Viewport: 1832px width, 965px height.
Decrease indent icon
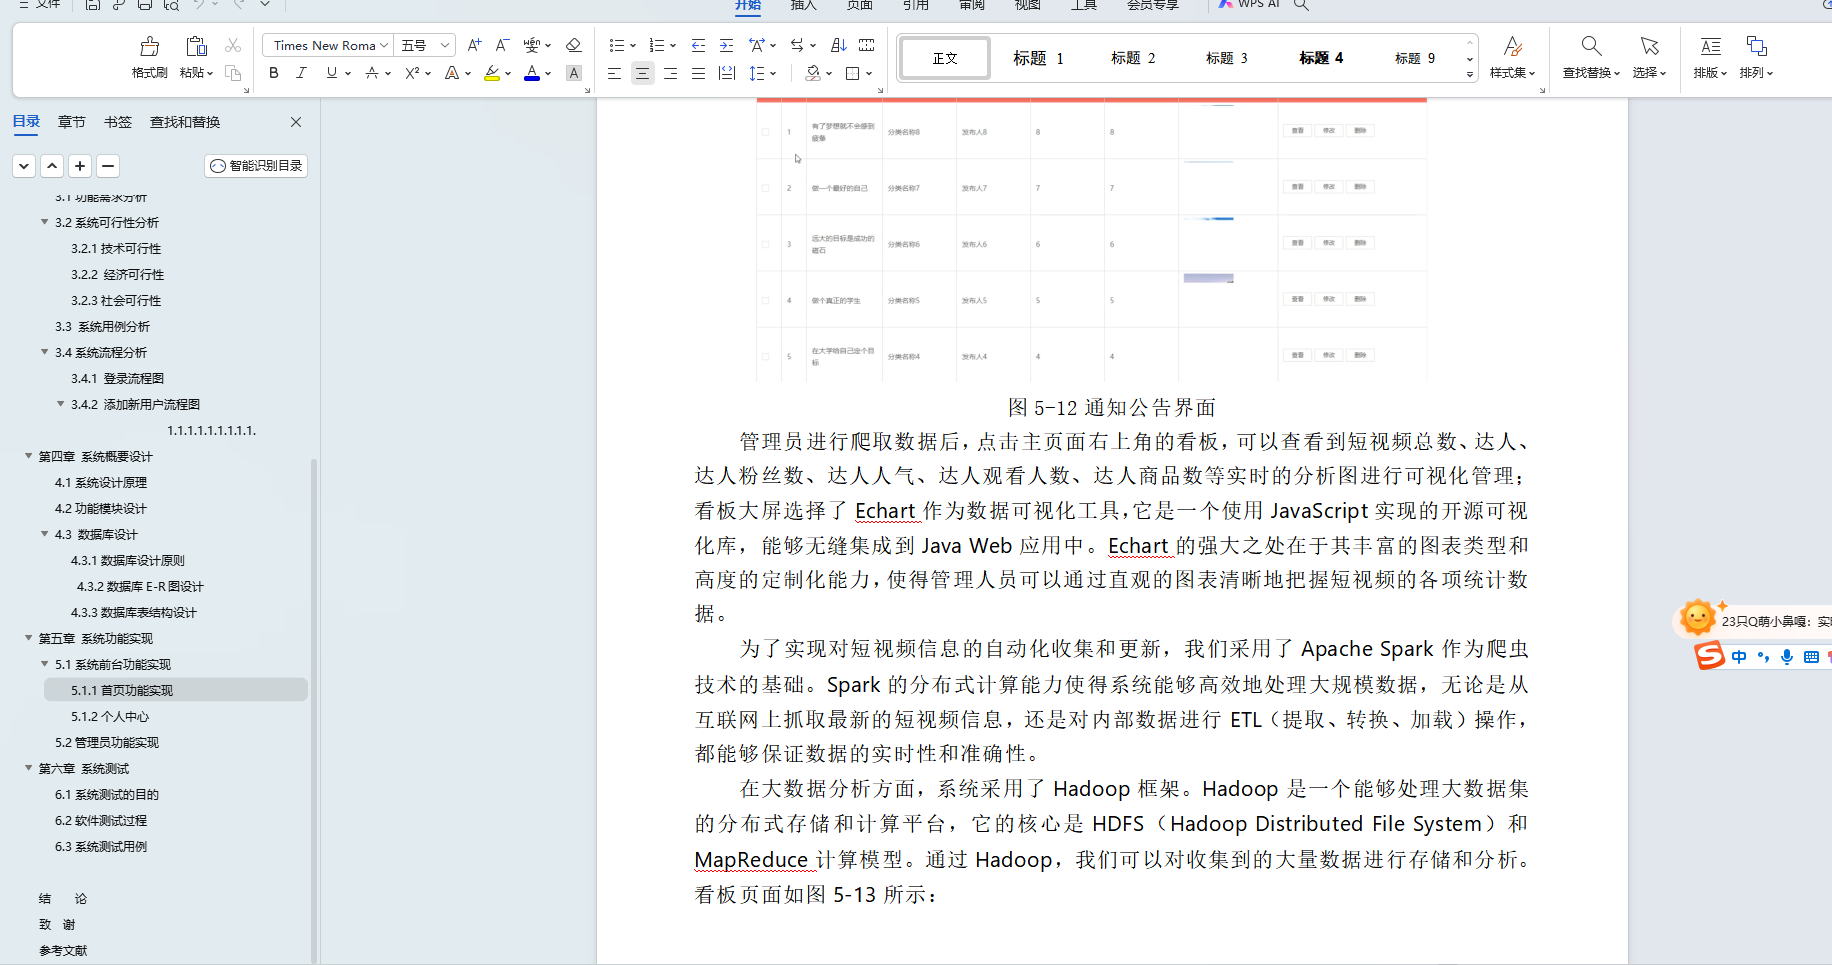pyautogui.click(x=698, y=45)
